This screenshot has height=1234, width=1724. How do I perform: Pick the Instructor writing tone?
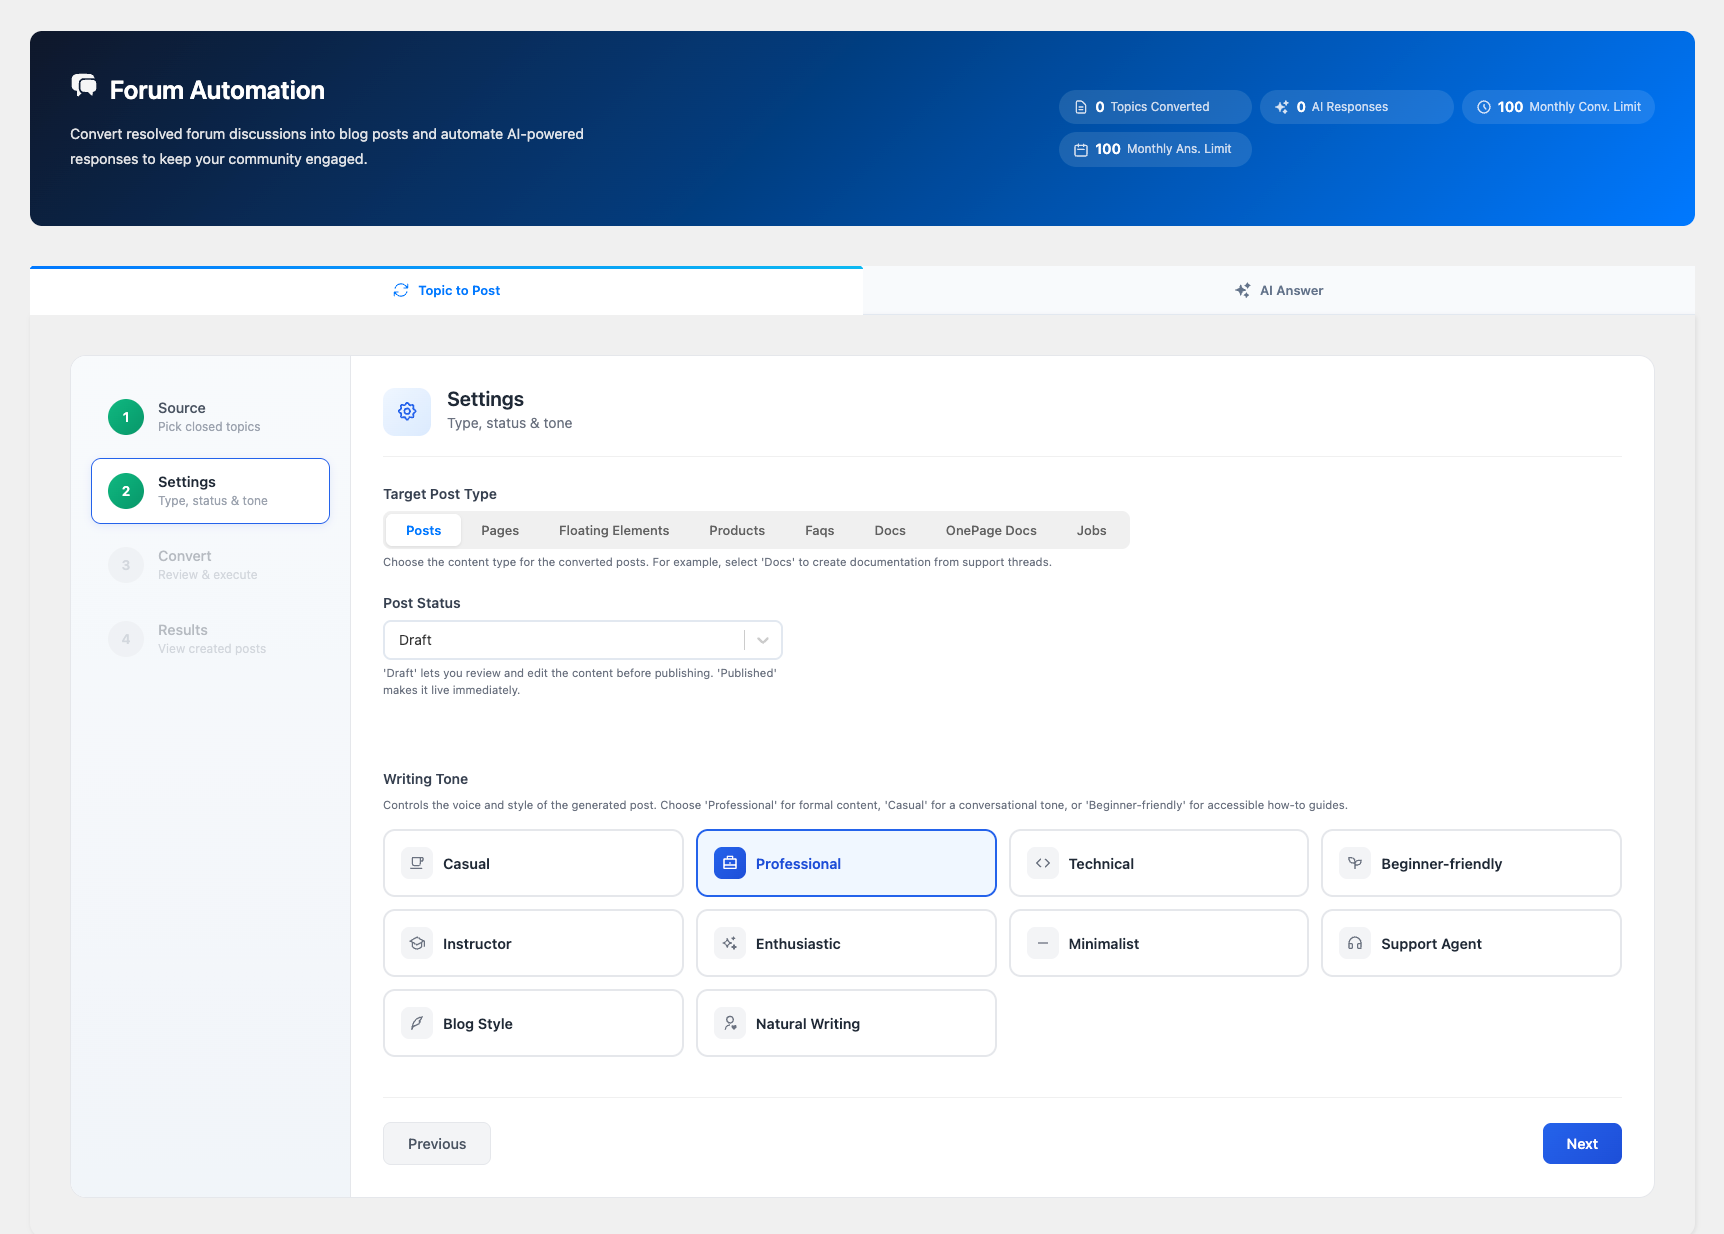[533, 943]
